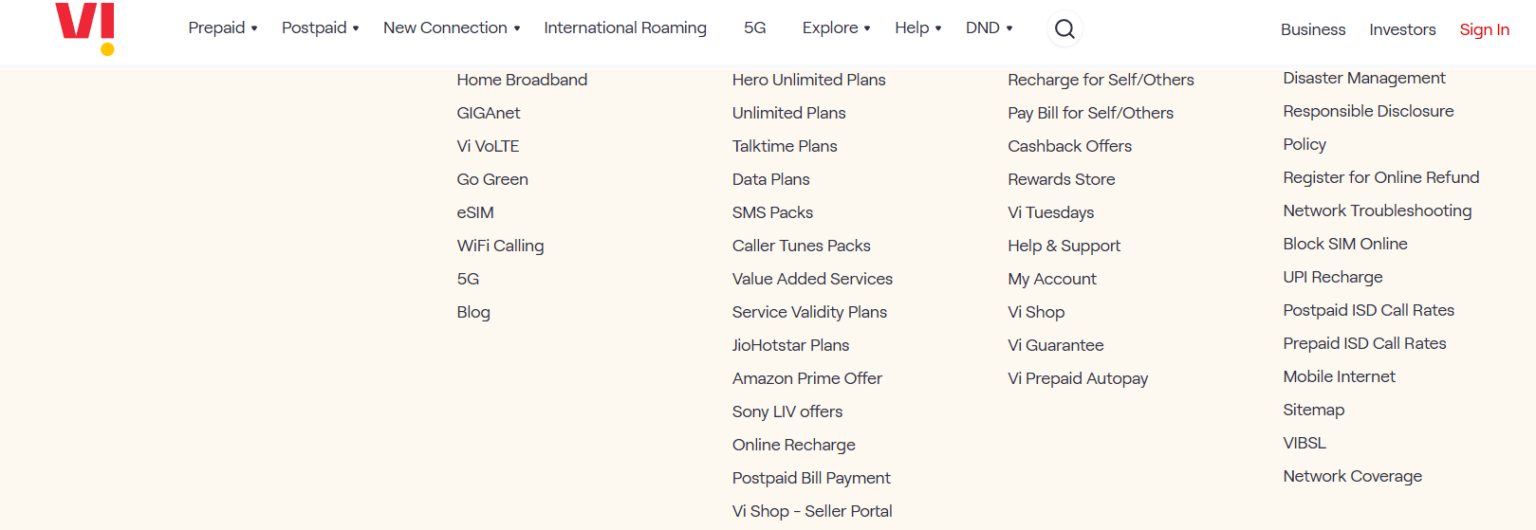Expand the Explore dropdown

836,28
